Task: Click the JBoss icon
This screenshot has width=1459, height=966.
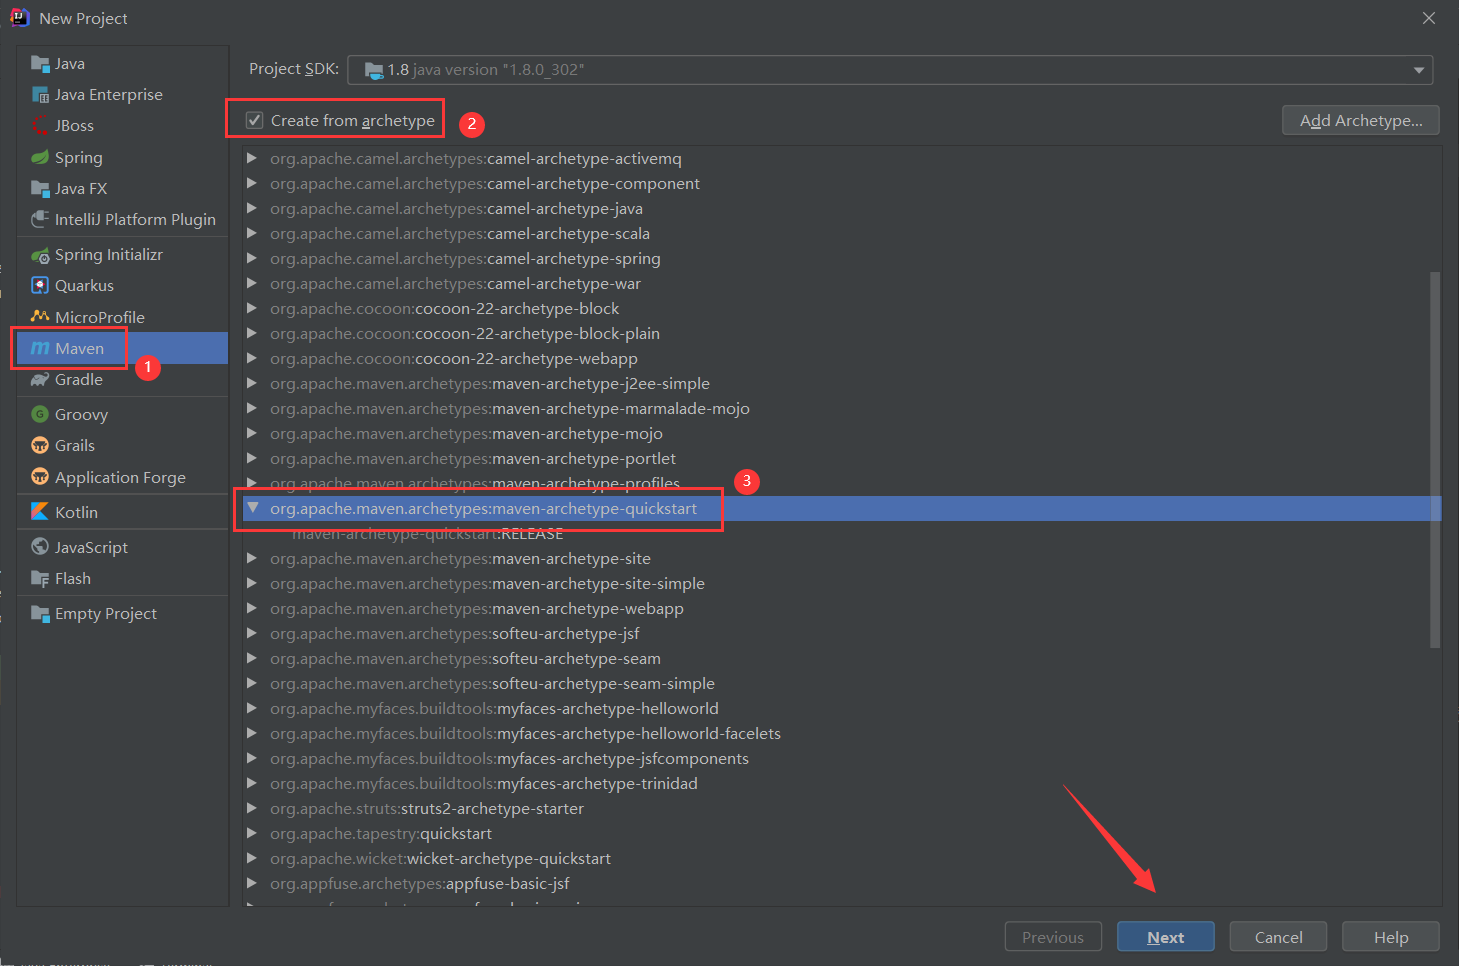Action: (40, 126)
